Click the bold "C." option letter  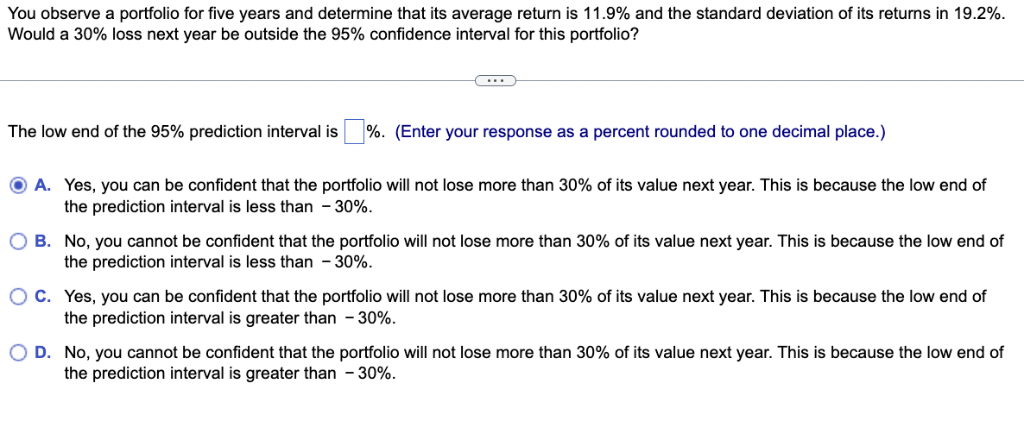coord(43,297)
